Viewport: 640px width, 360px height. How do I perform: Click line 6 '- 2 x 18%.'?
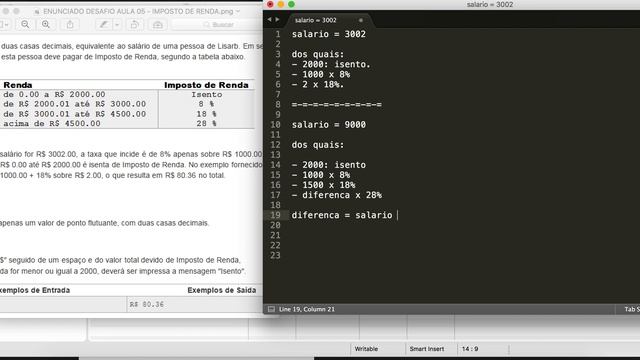318,84
